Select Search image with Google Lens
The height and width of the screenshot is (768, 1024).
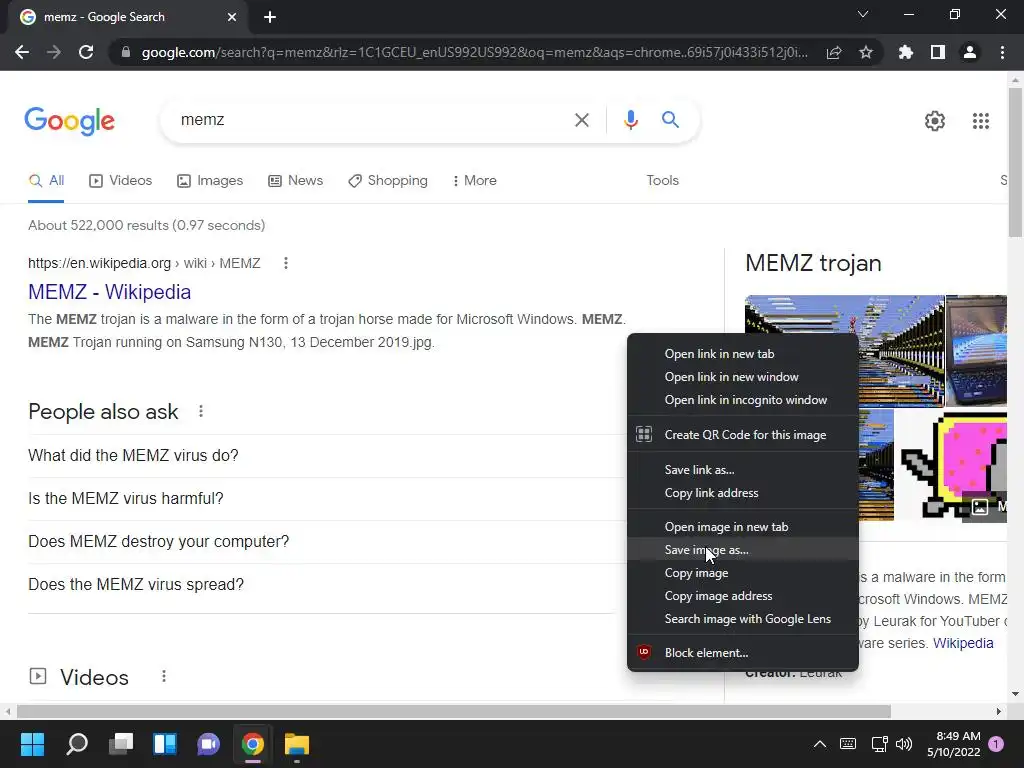point(743,619)
